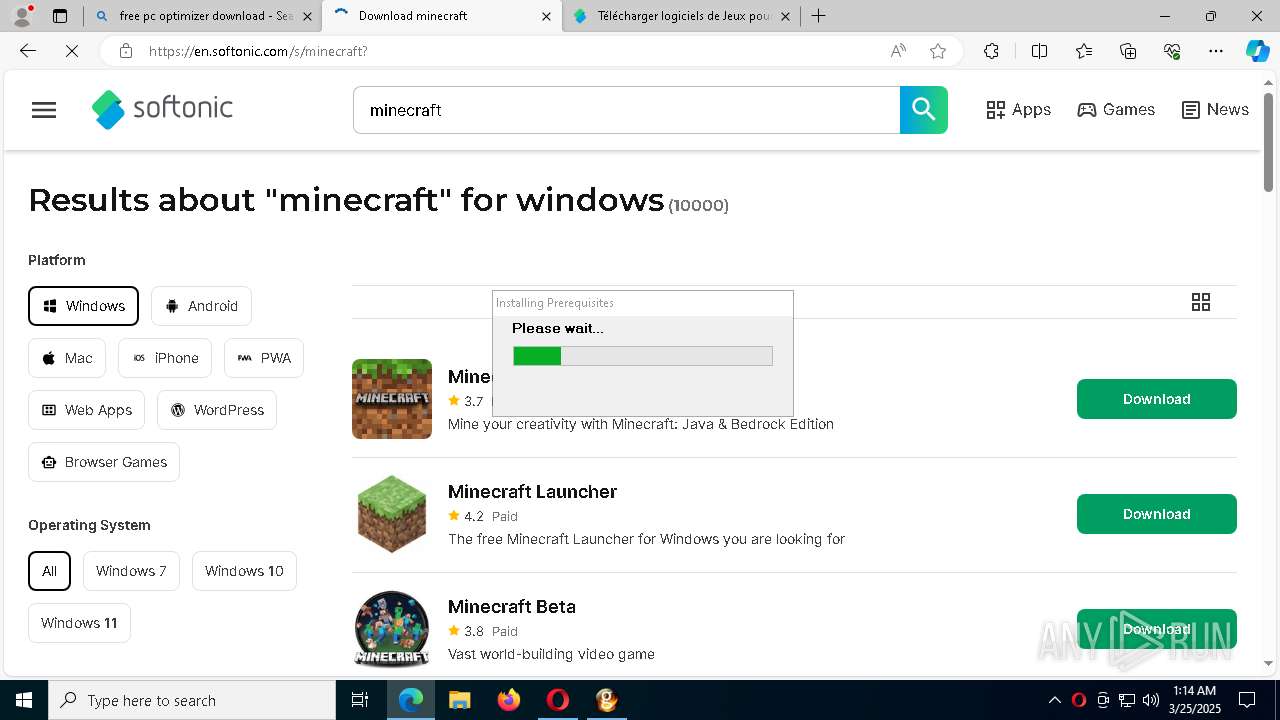1280x720 pixels.
Task: Select the All operating system filter
Action: (x=49, y=571)
